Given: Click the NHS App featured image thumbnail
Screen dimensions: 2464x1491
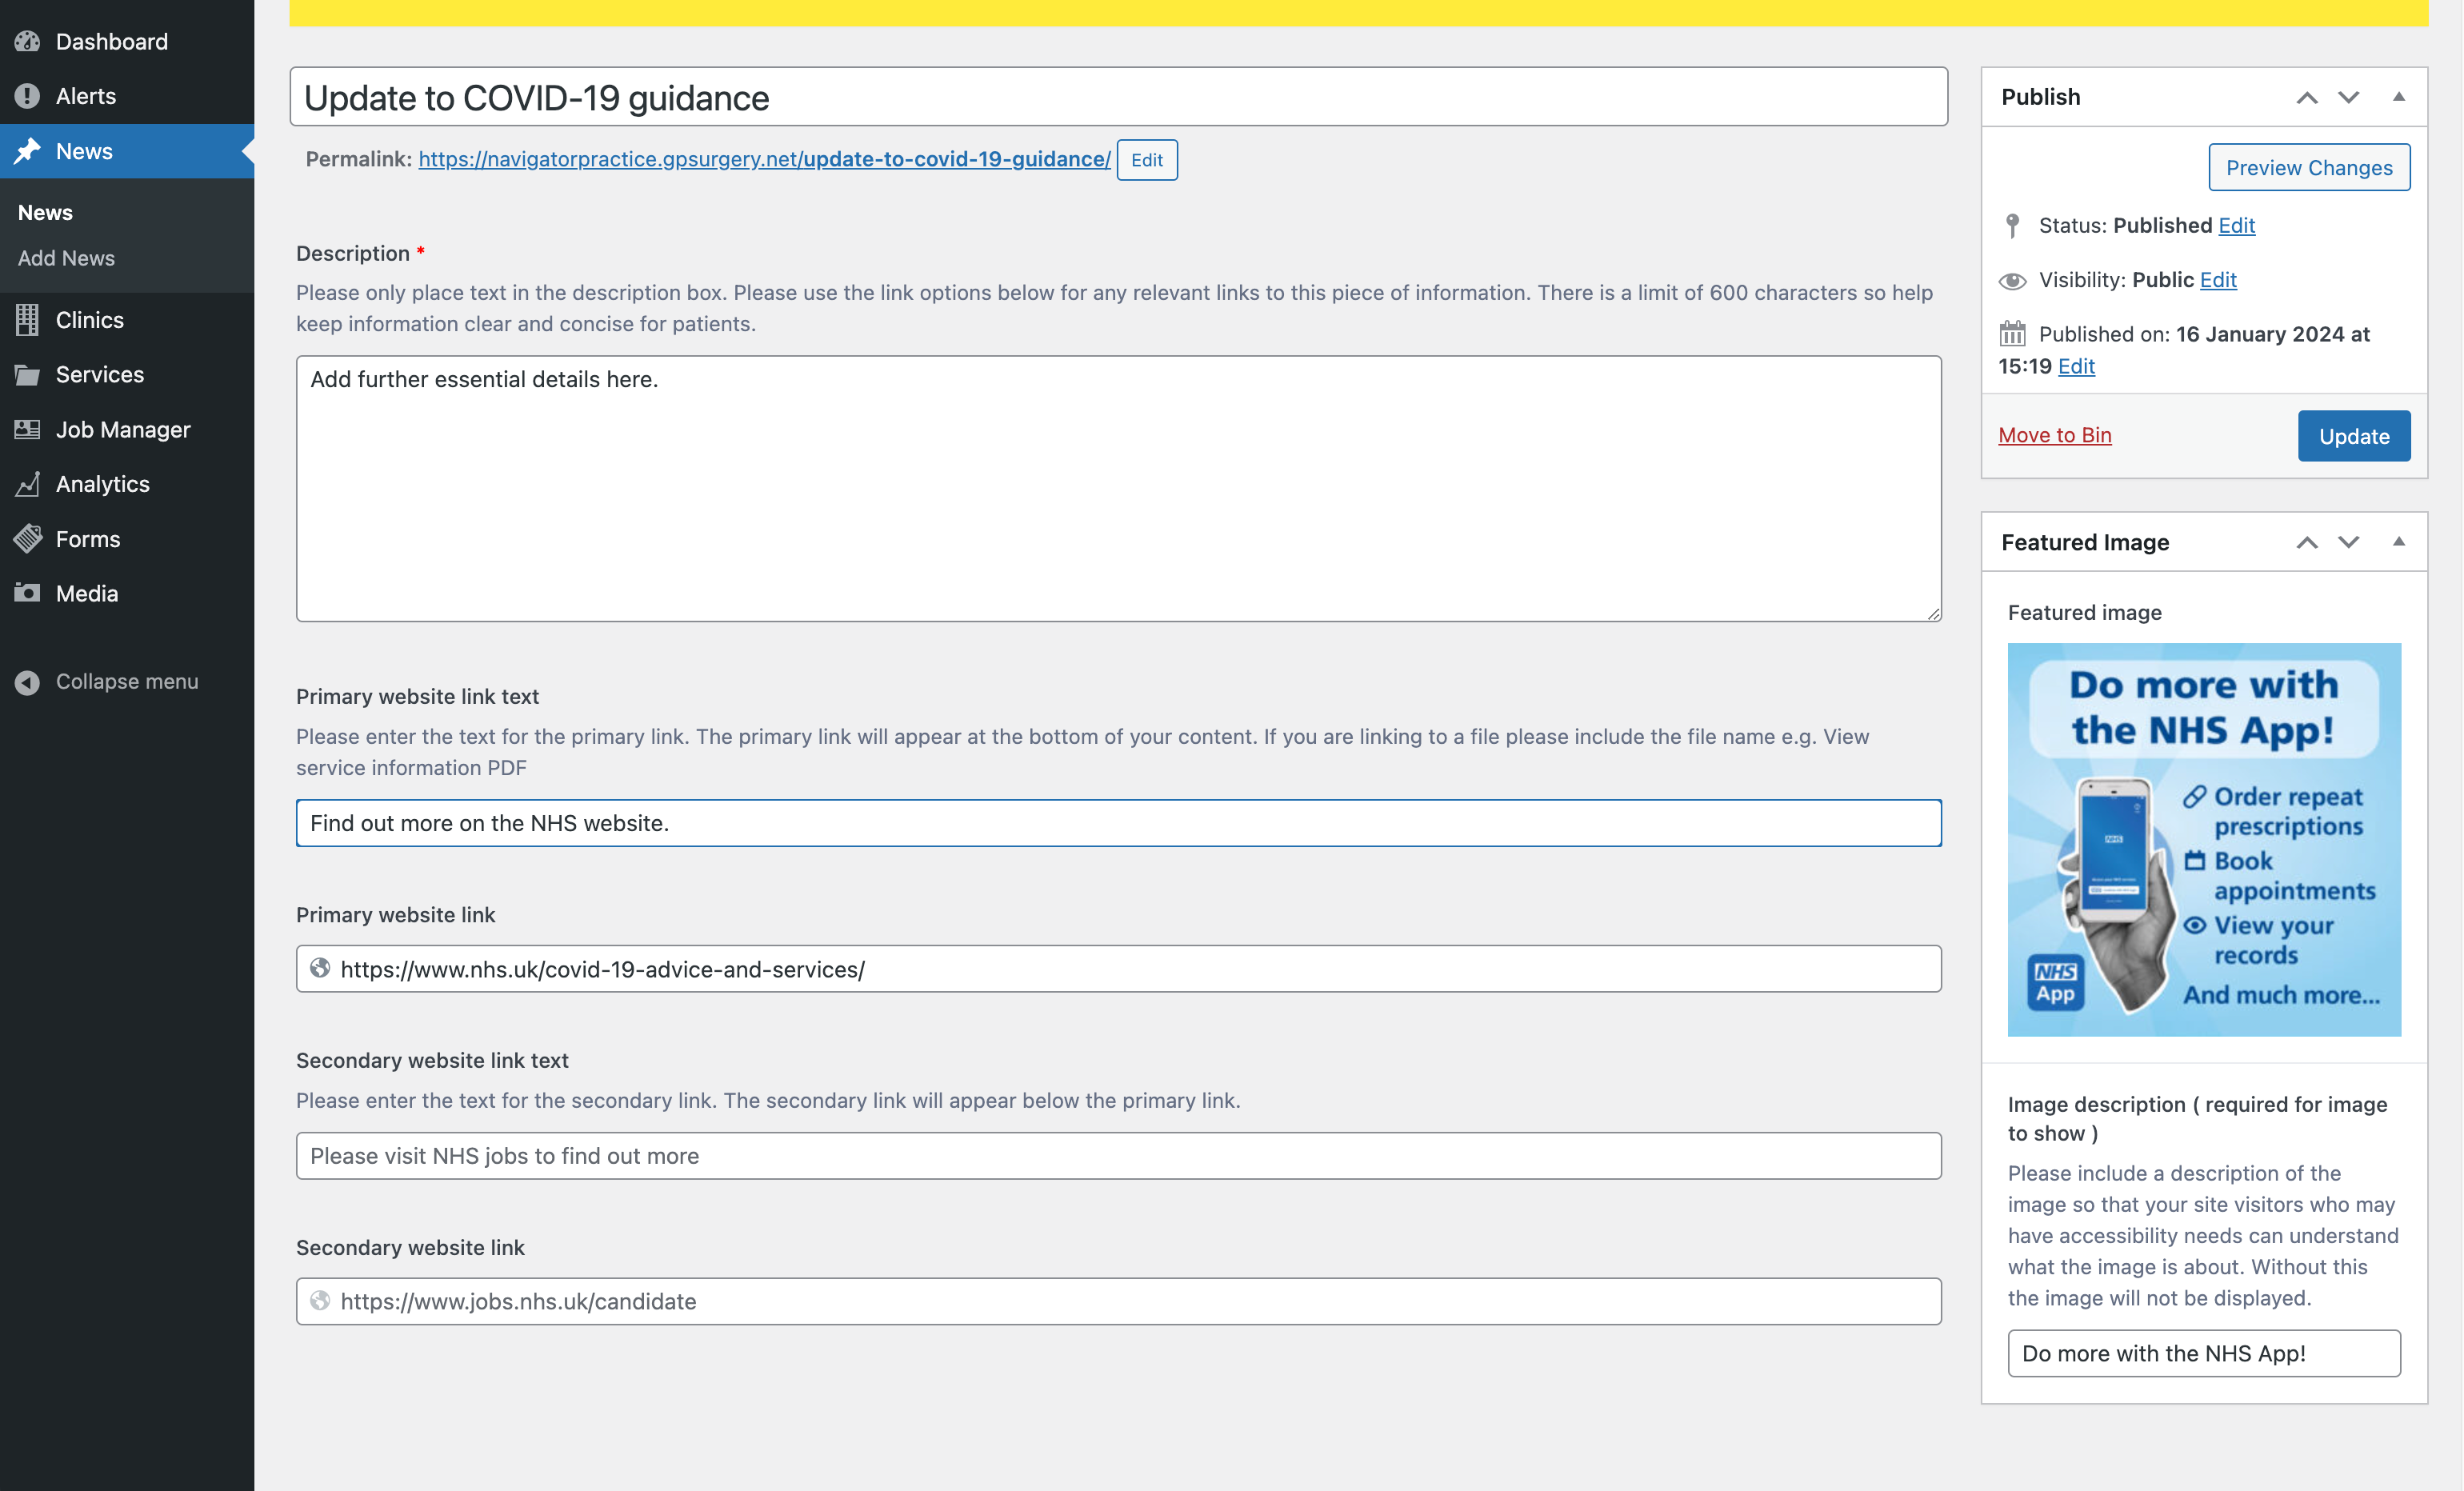Looking at the screenshot, I should [x=2204, y=839].
